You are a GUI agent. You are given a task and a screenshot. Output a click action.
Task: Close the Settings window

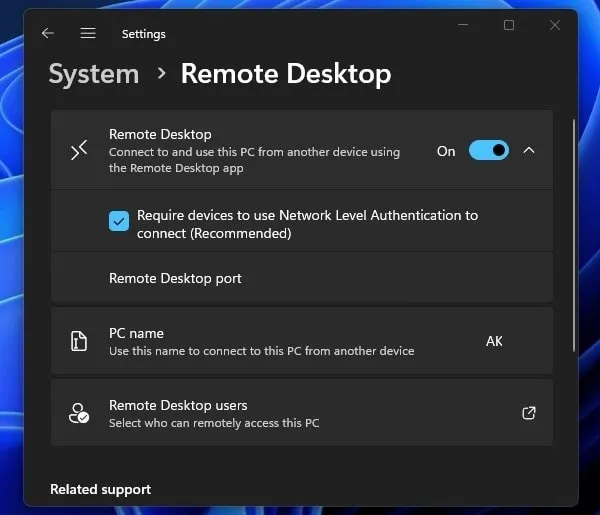[x=554, y=25]
